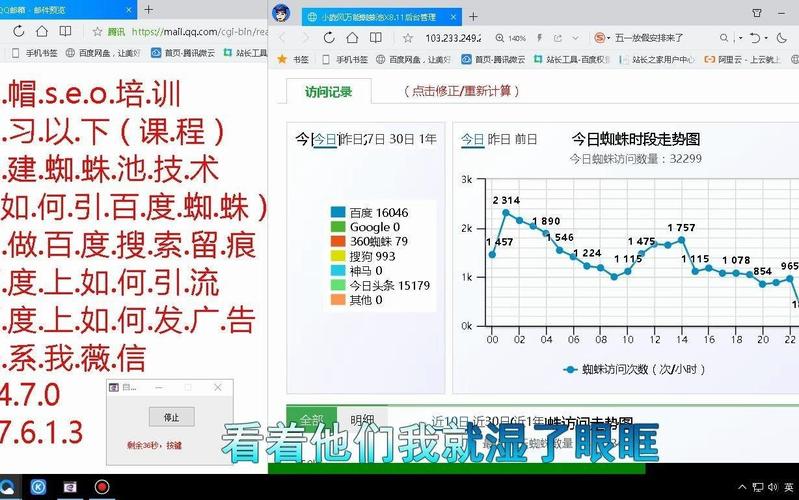Click the 2 314 peak data point
Image resolution: width=799 pixels, height=500 pixels.
[505, 212]
